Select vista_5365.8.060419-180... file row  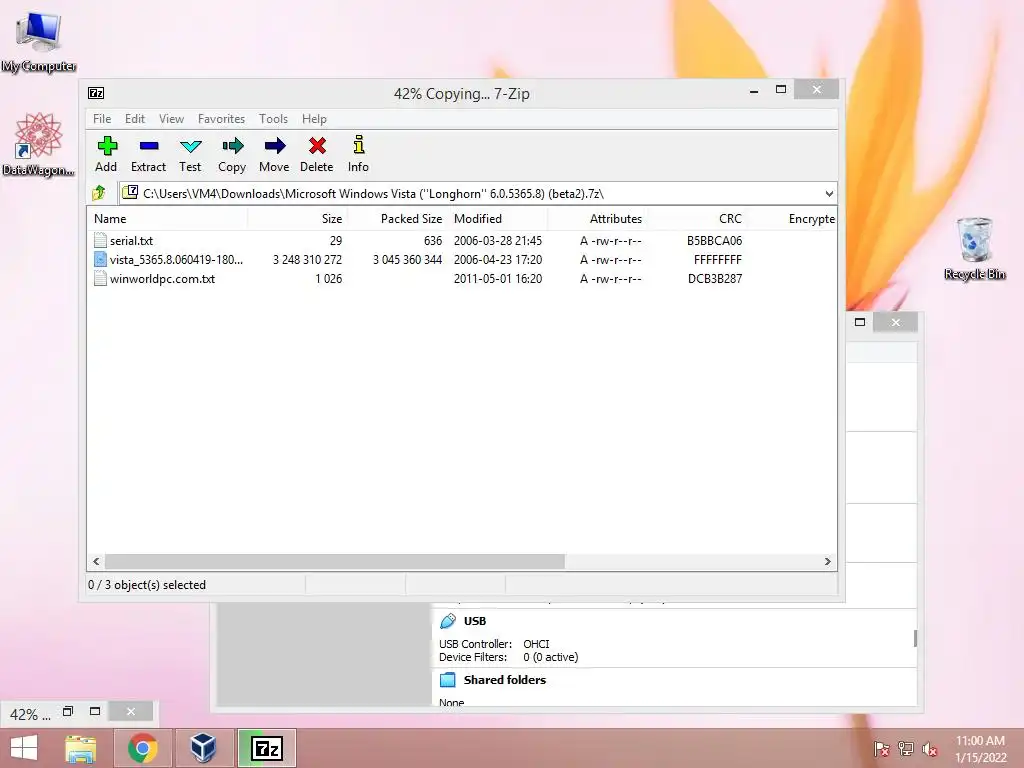point(461,259)
